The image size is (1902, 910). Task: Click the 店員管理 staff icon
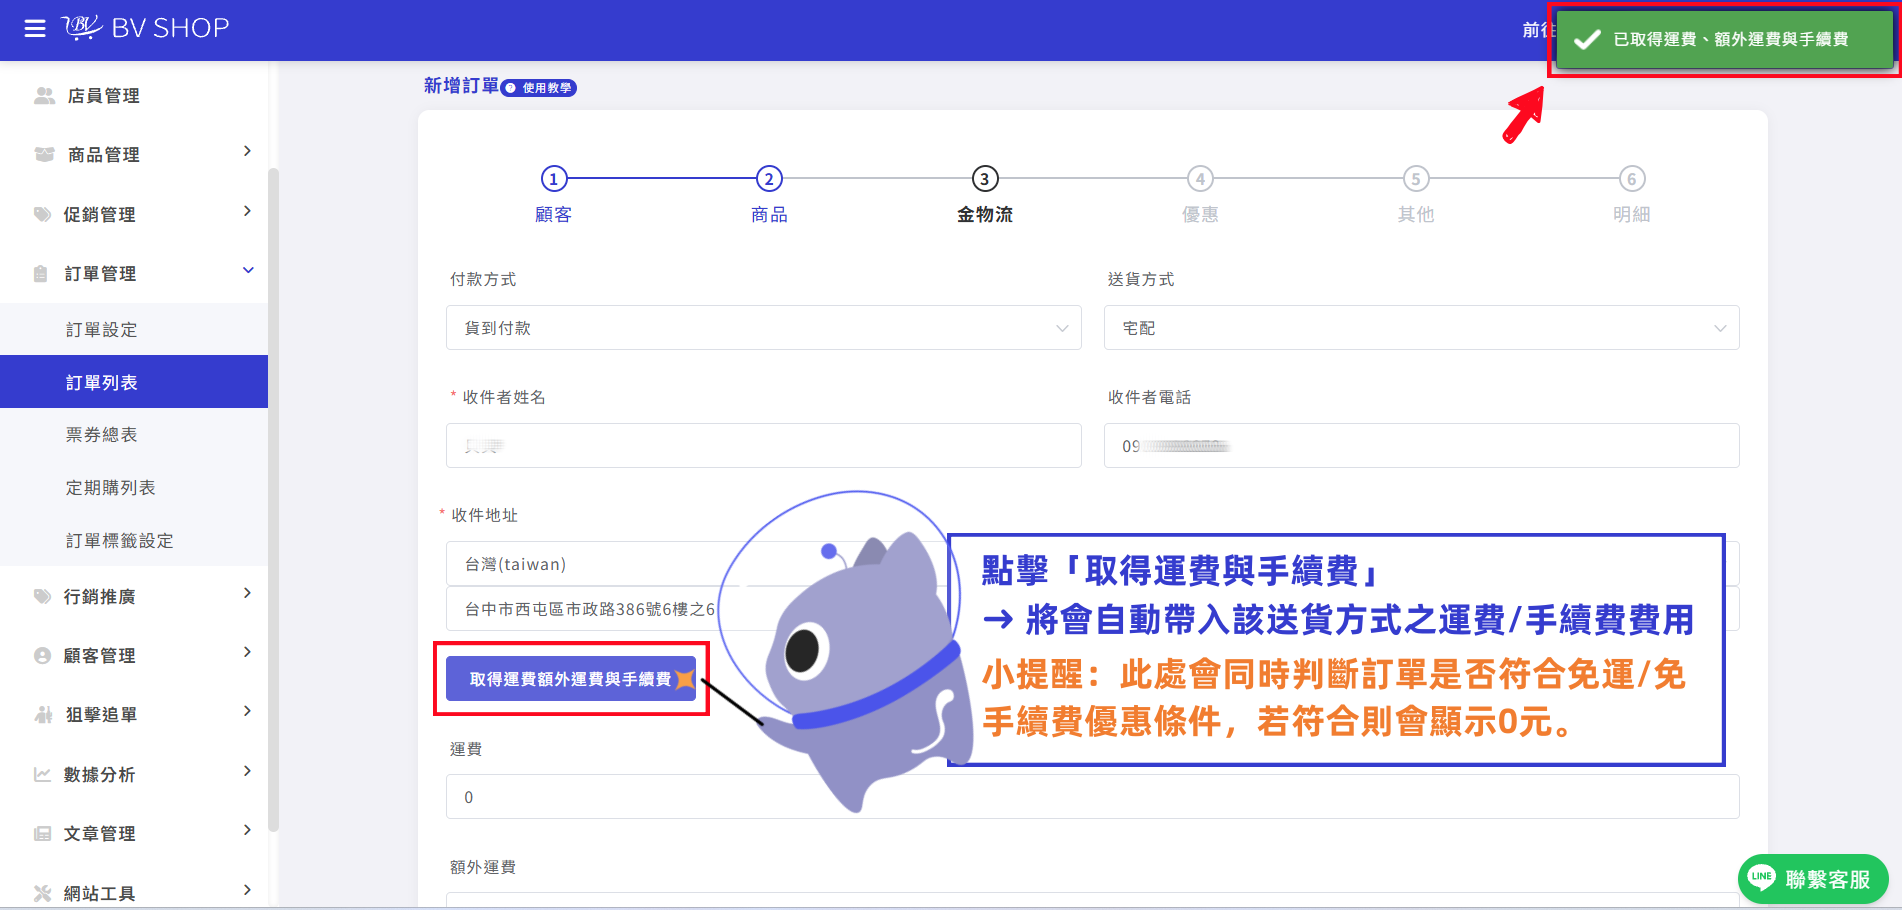pos(44,95)
